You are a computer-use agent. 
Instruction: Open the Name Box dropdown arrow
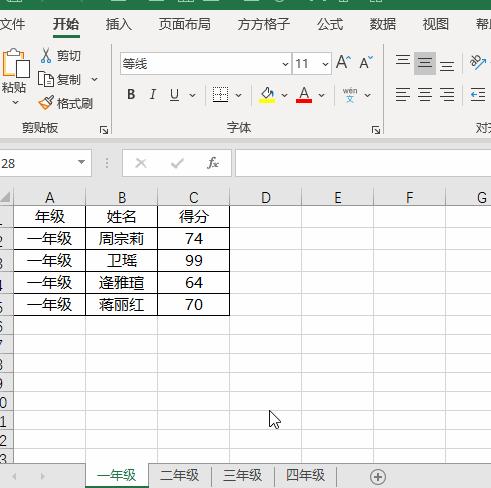click(81, 162)
